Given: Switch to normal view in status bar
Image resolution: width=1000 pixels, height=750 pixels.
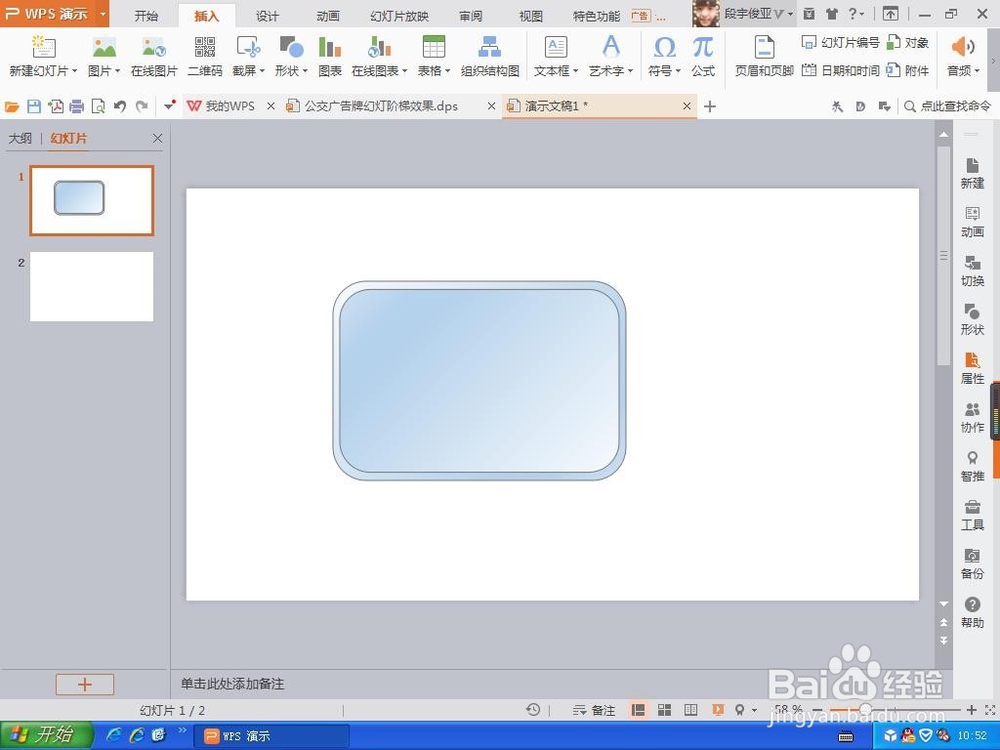Looking at the screenshot, I should (x=638, y=710).
